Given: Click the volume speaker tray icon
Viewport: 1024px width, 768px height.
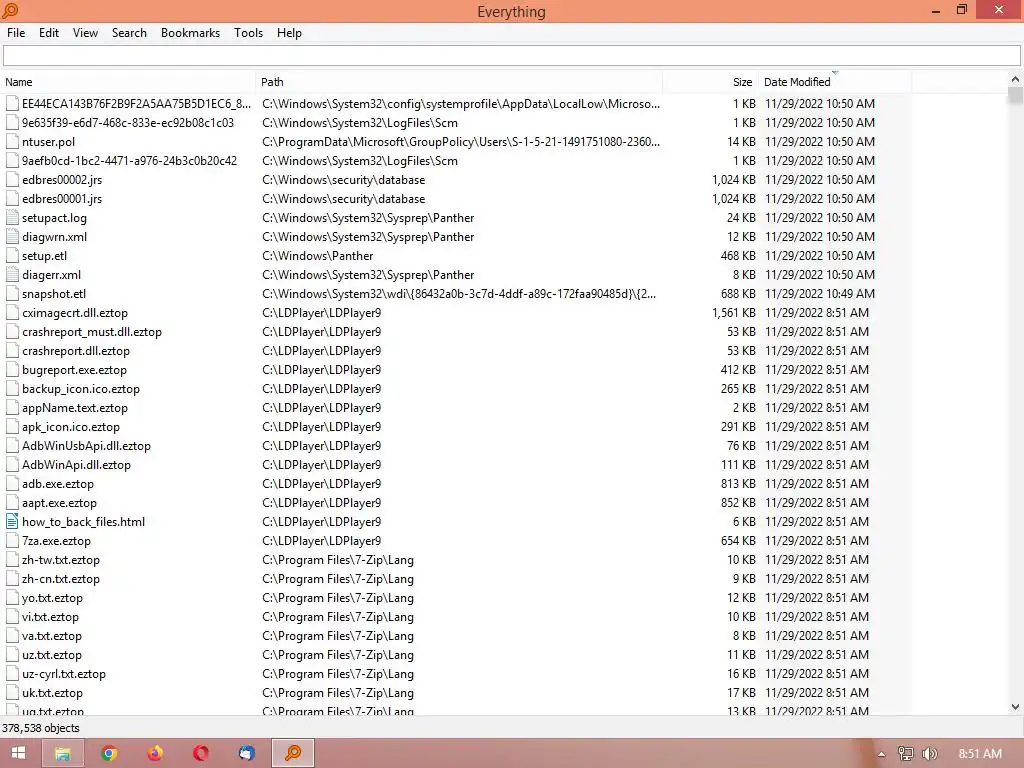Looking at the screenshot, I should pos(930,754).
